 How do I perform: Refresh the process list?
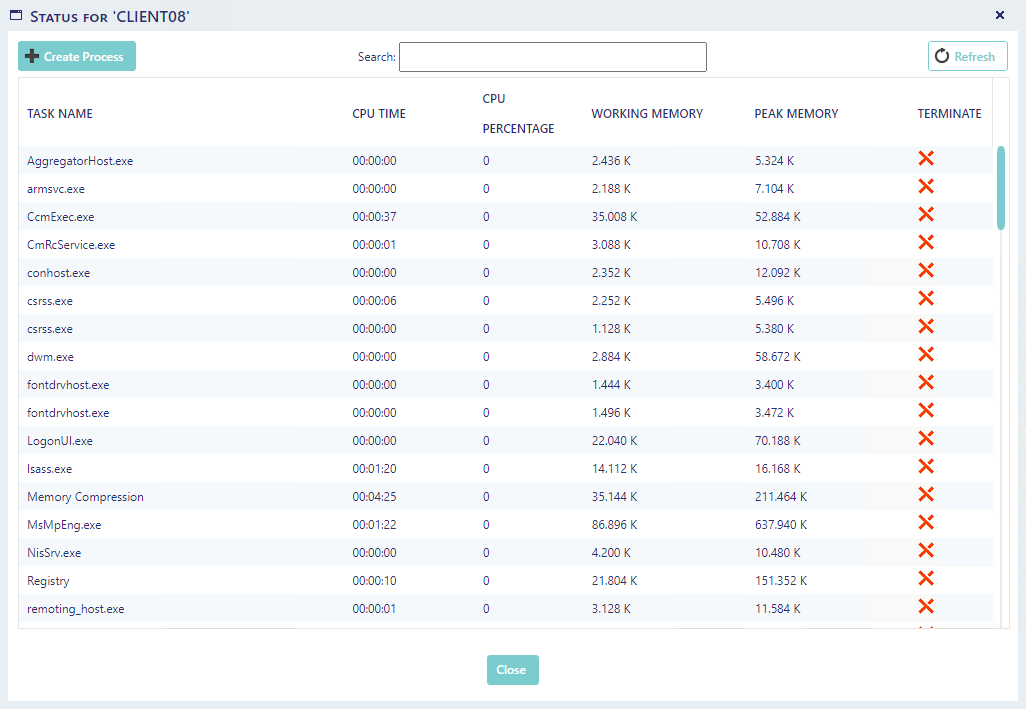[x=967, y=56]
